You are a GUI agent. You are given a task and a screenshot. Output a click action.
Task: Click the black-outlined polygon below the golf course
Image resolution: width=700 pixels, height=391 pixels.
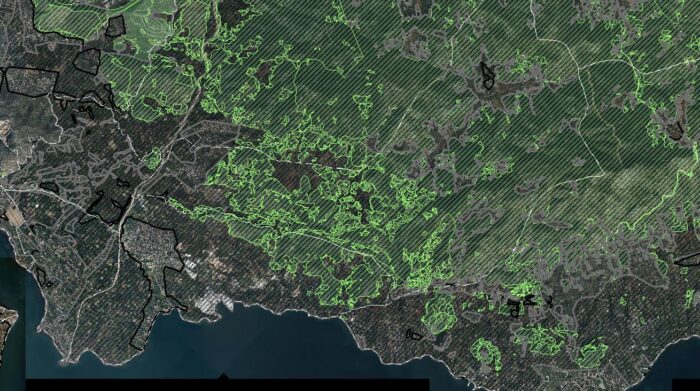point(88,62)
